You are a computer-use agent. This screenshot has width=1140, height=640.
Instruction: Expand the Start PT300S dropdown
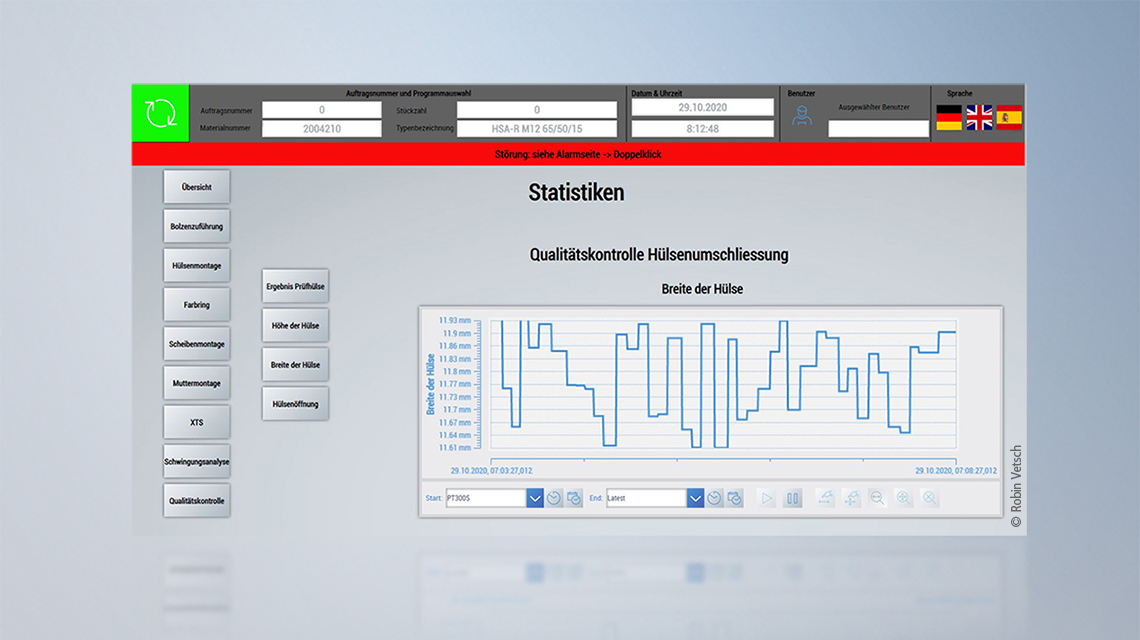pyautogui.click(x=535, y=498)
